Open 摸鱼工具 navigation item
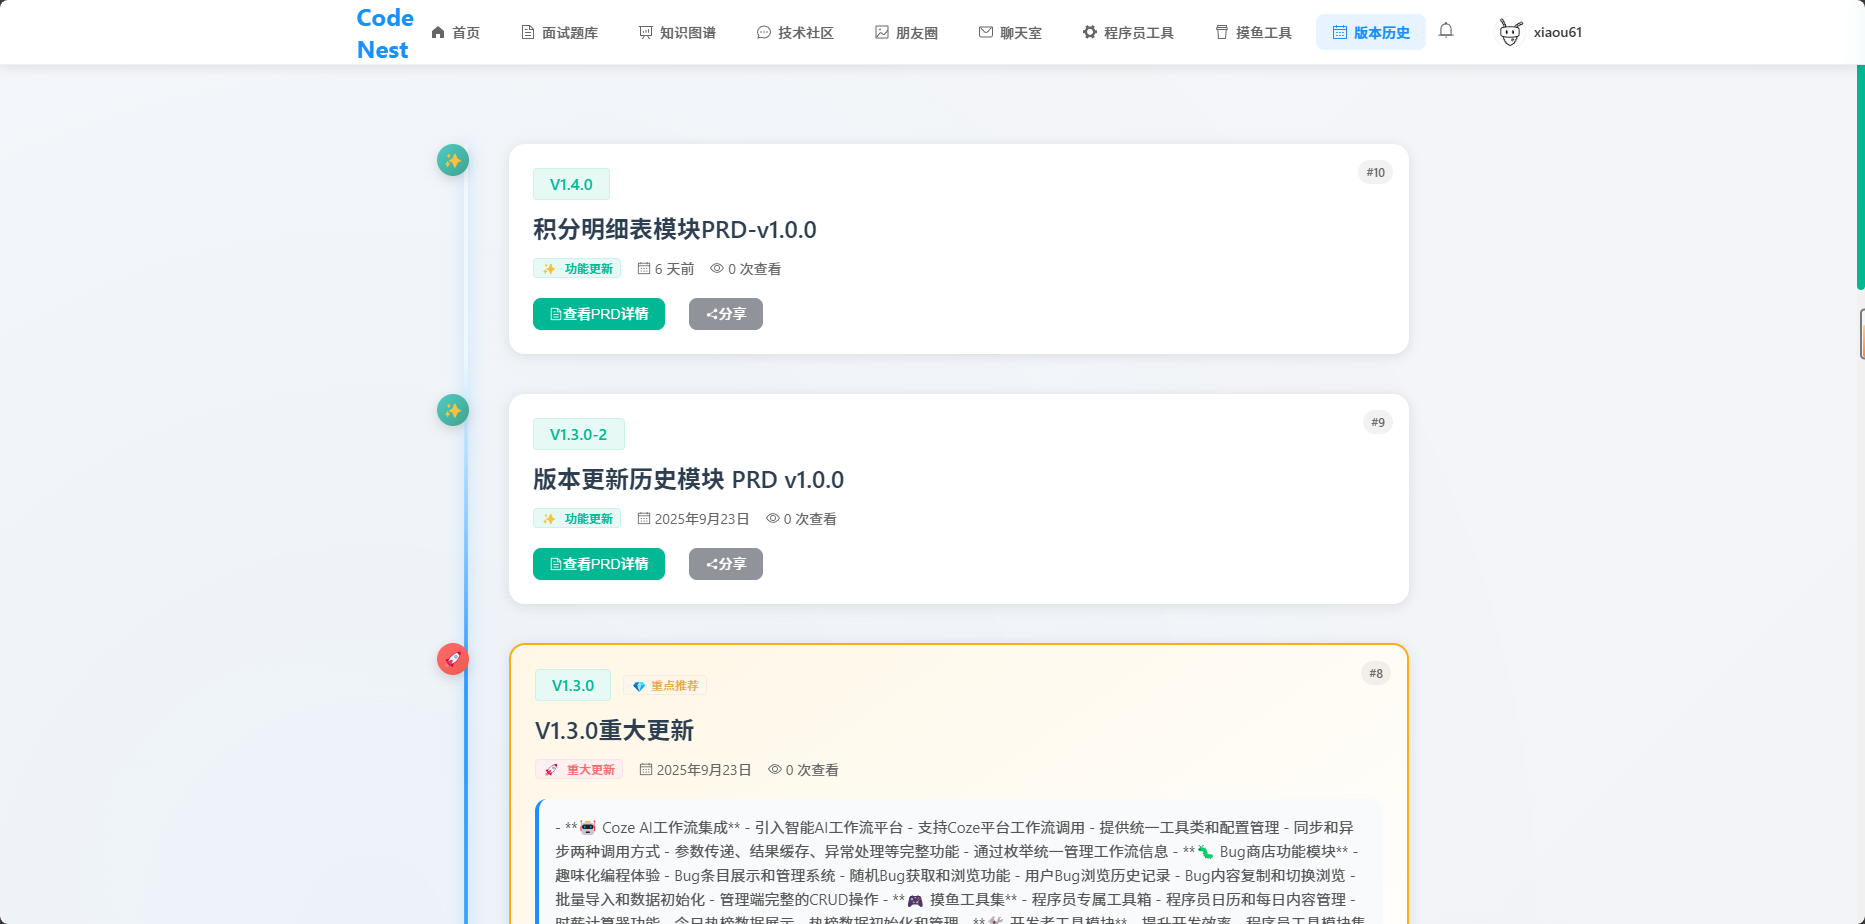The image size is (1865, 924). pos(1253,33)
